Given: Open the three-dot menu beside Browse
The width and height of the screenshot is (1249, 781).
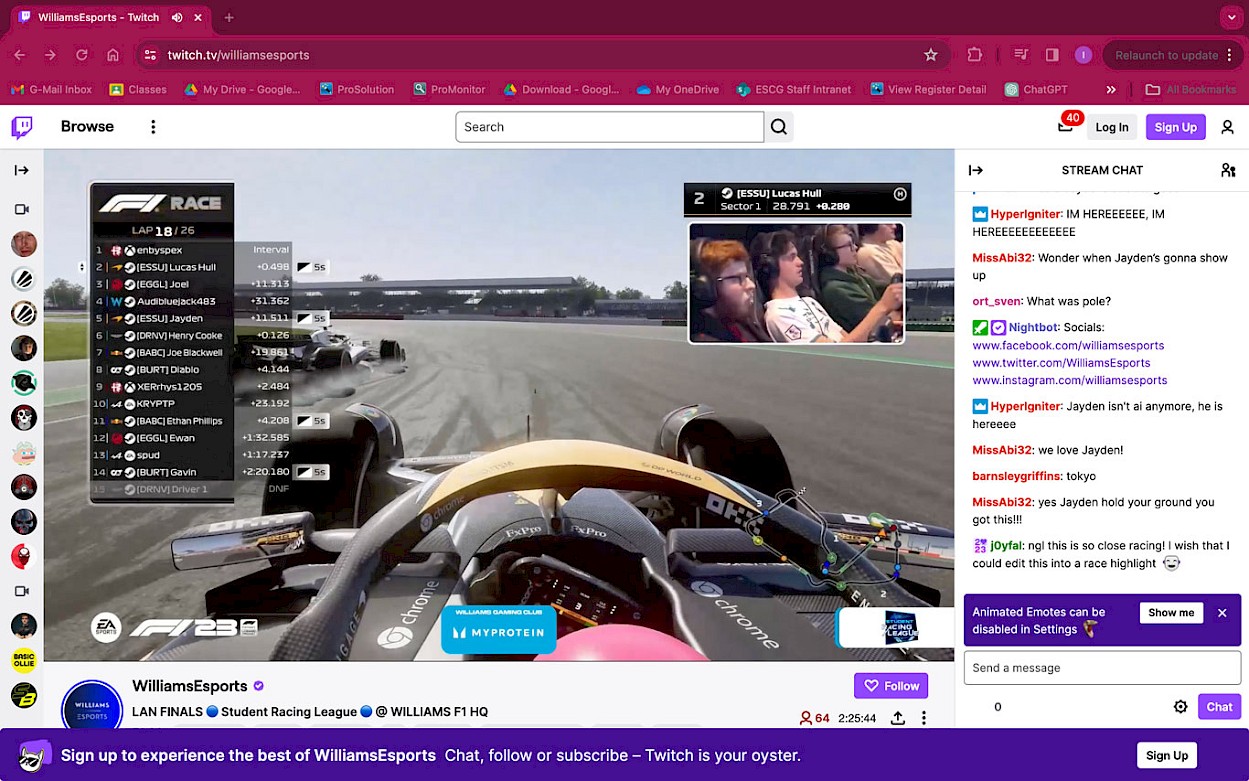Looking at the screenshot, I should [153, 127].
